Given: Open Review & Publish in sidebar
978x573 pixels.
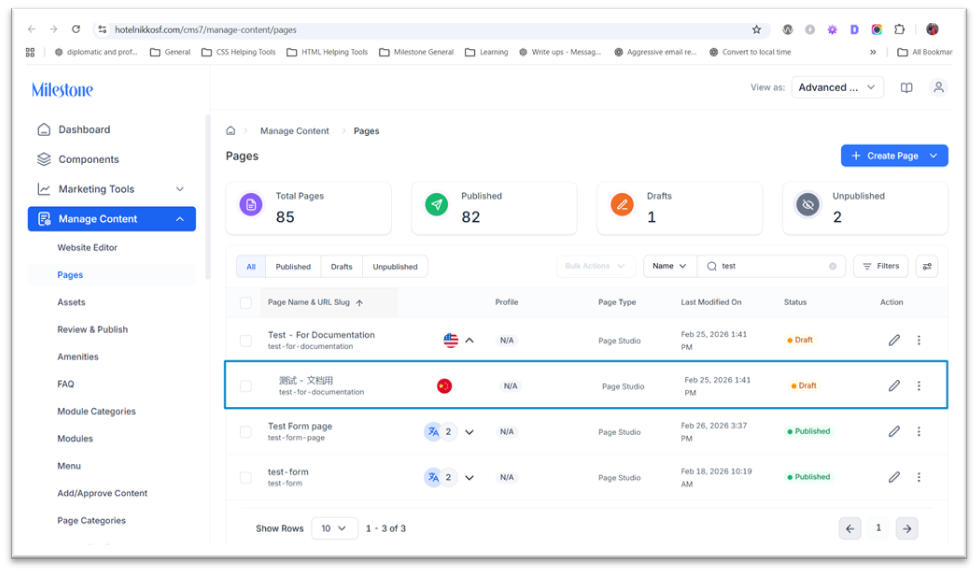Looking at the screenshot, I should (x=92, y=329).
